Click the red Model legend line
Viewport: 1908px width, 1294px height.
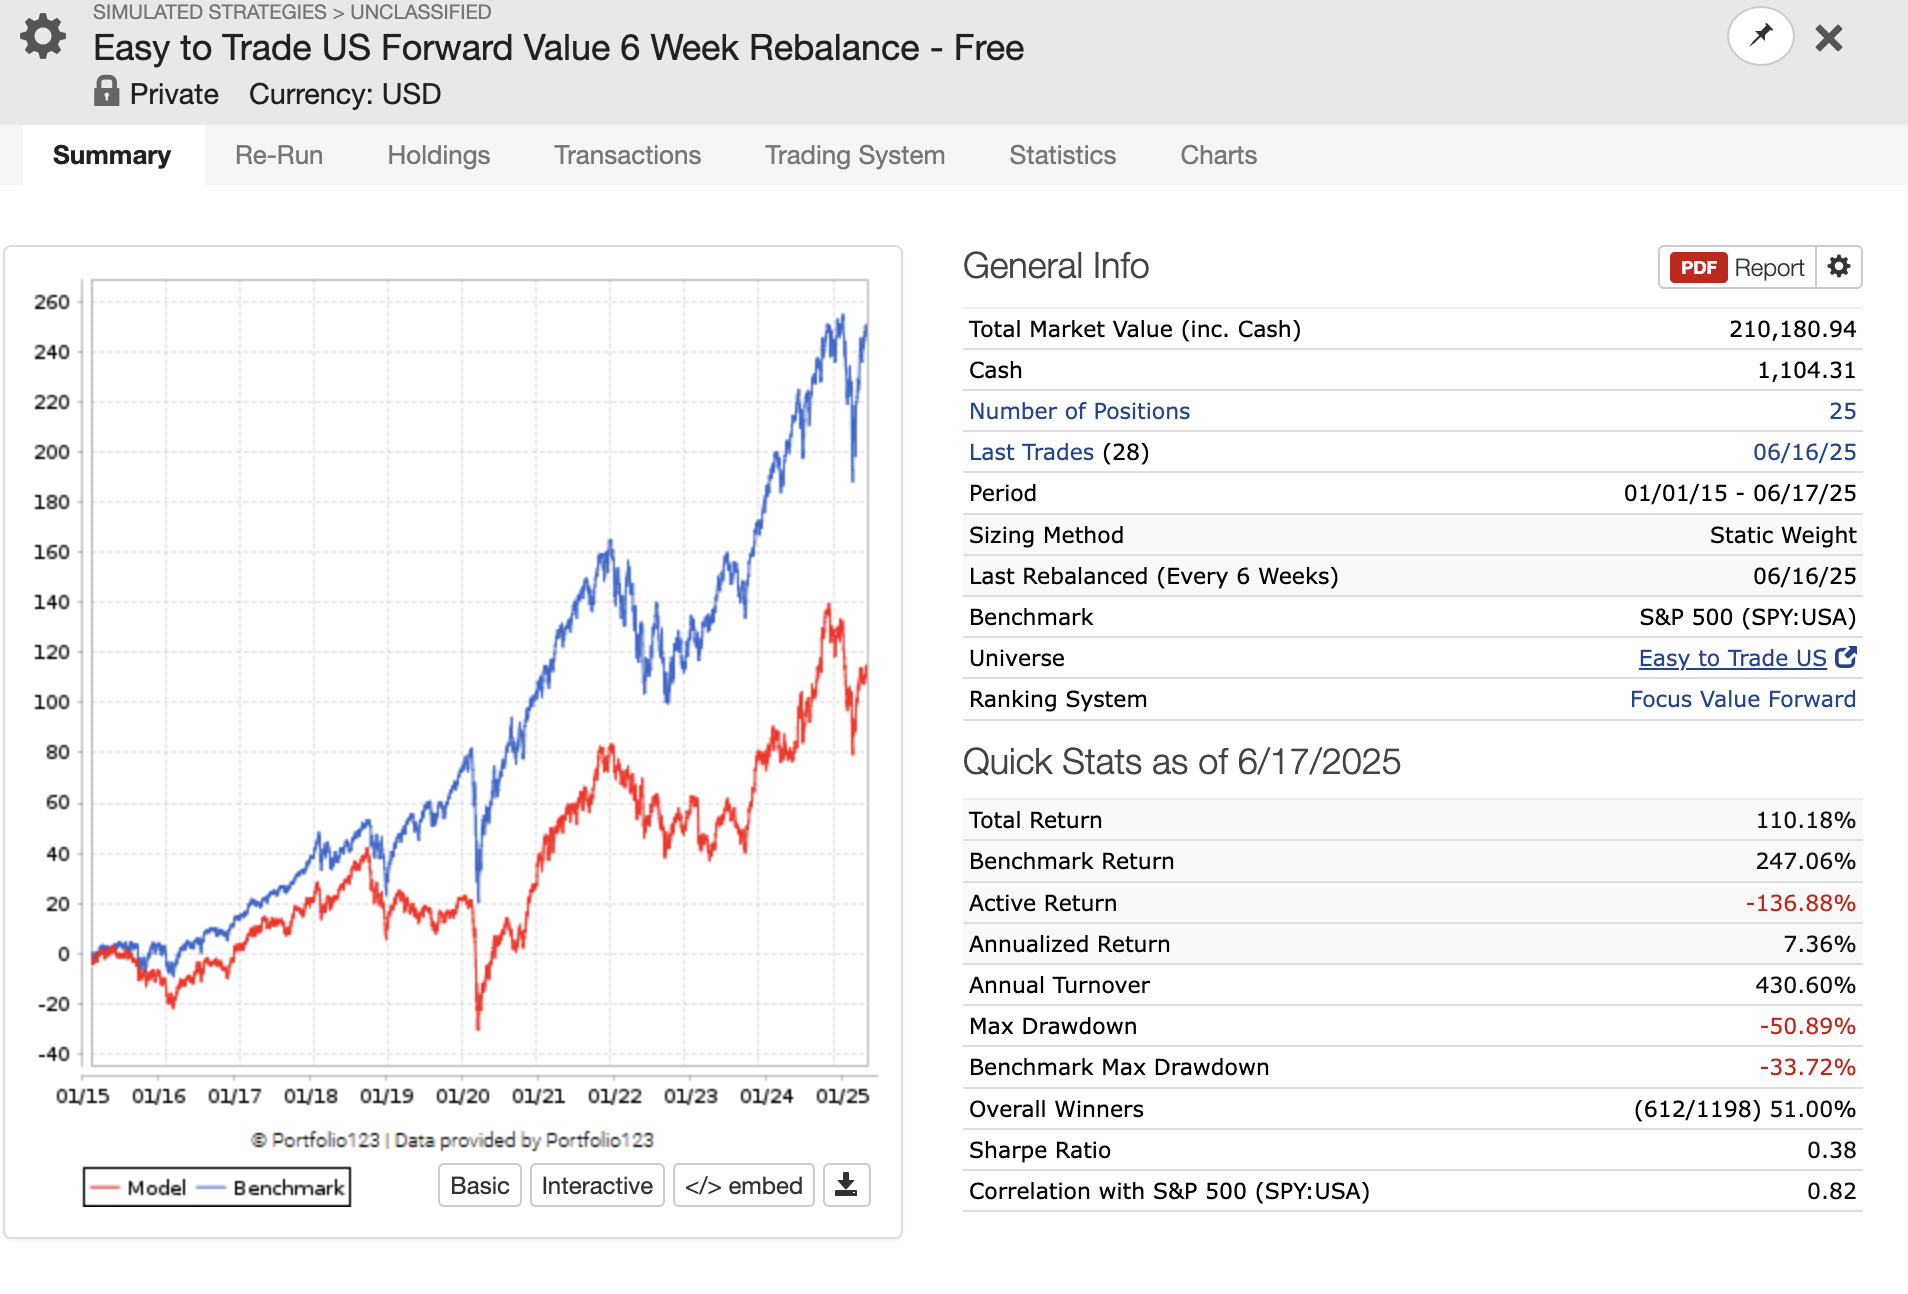coord(104,1187)
